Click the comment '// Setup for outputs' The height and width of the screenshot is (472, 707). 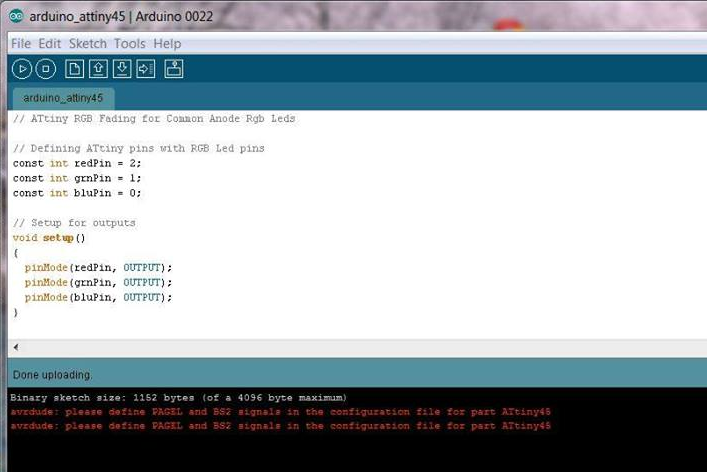click(x=74, y=223)
